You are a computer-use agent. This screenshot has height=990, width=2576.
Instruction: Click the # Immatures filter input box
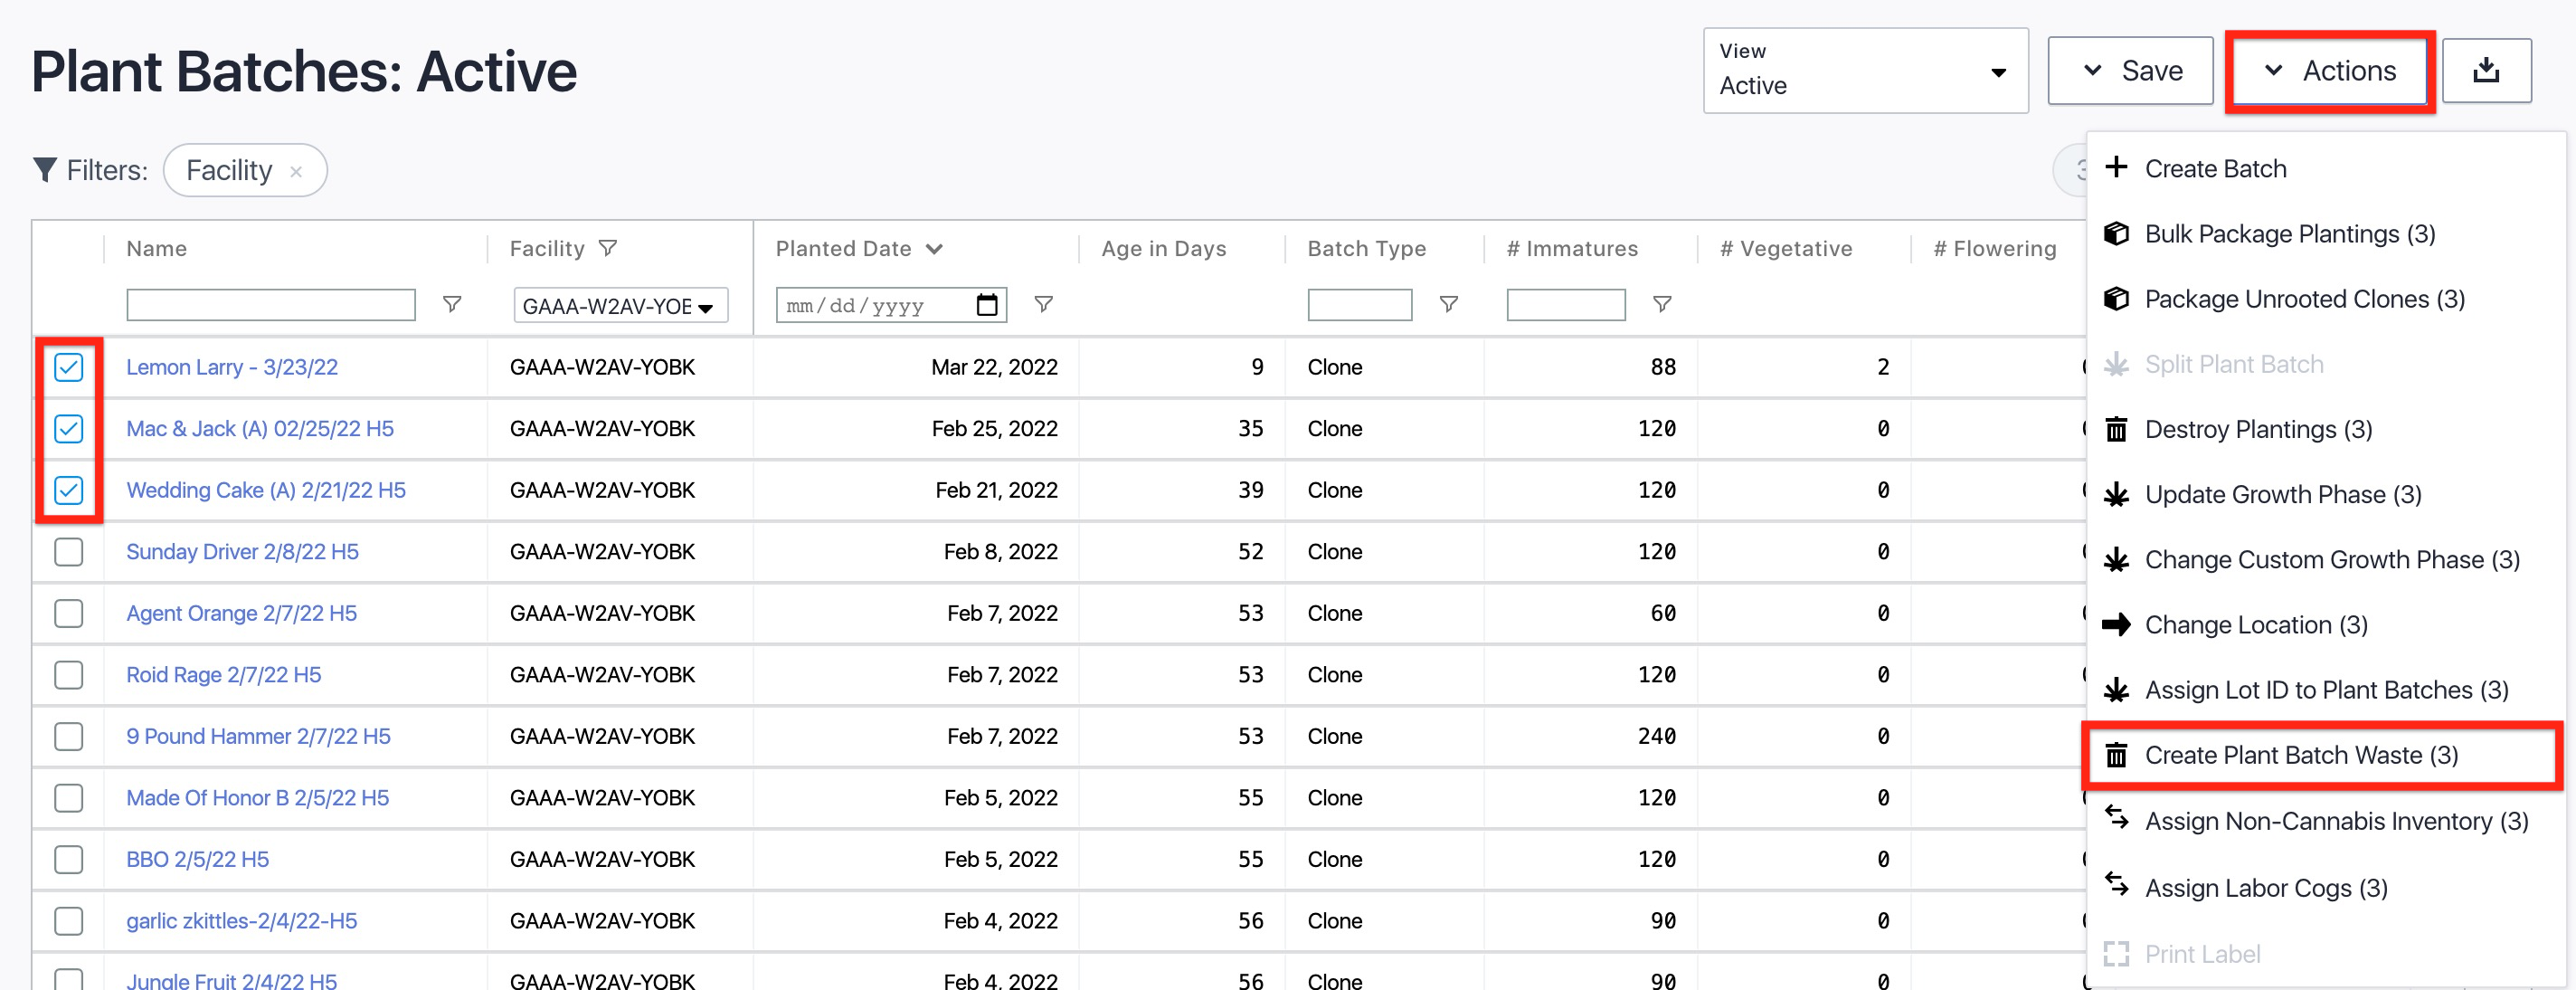(1566, 304)
